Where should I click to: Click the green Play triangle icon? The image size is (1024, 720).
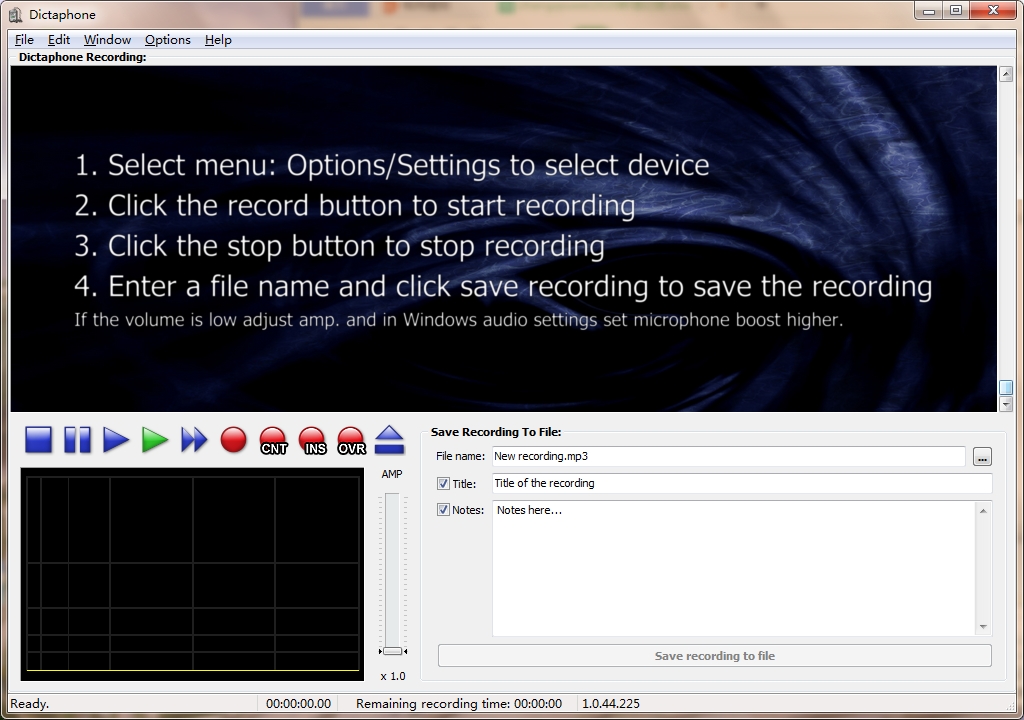[154, 440]
